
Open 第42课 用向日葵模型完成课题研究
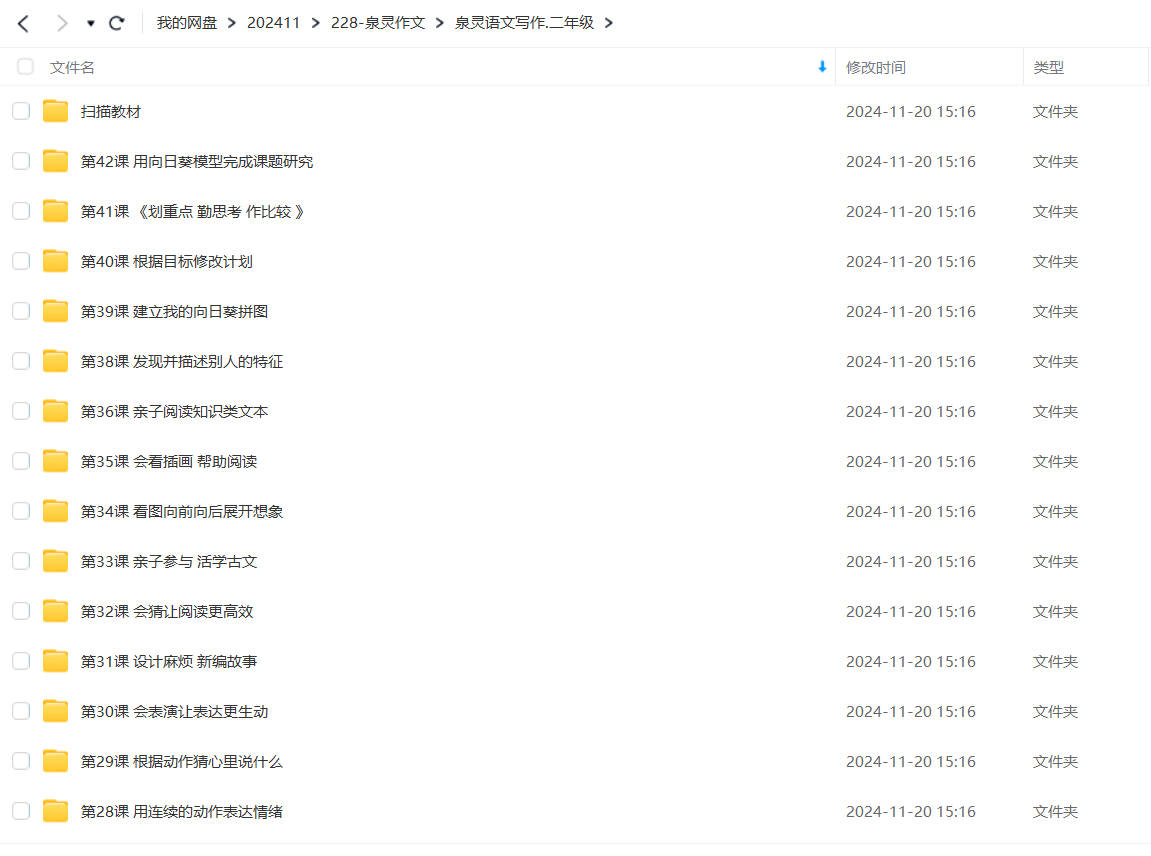coord(197,162)
